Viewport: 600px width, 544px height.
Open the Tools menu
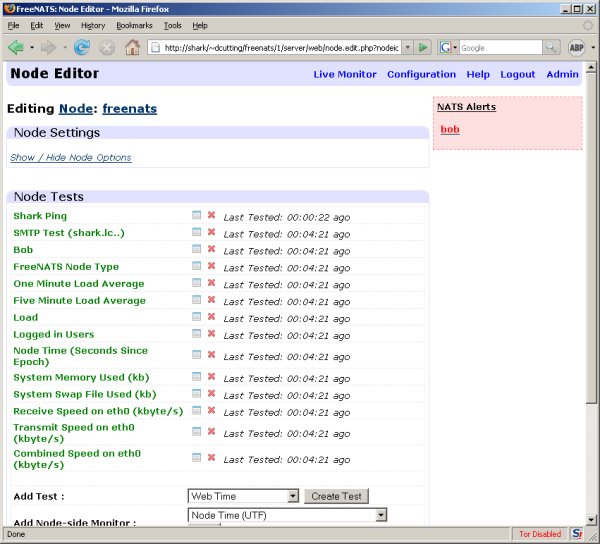point(173,26)
